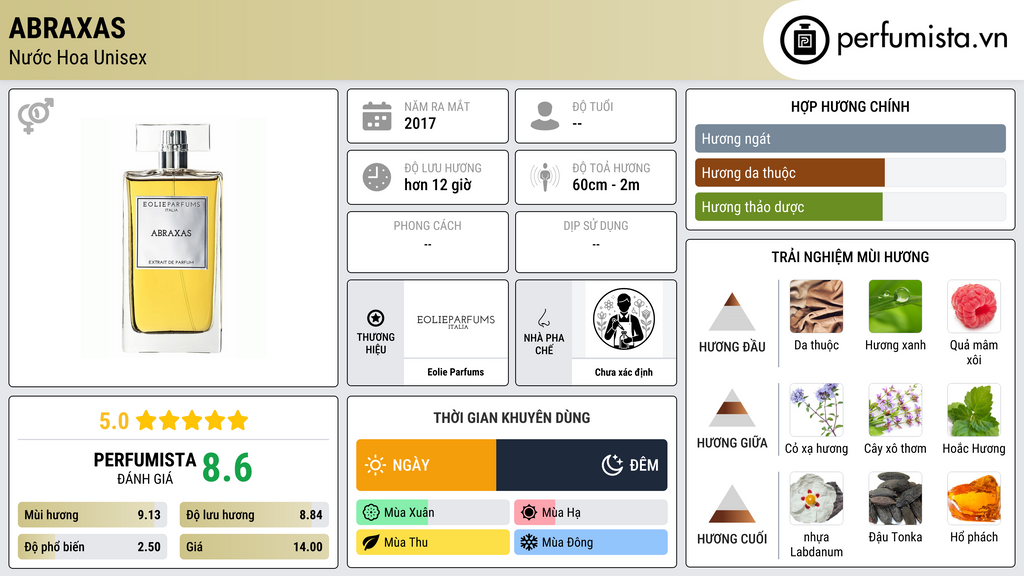Click the summer sun icon
This screenshot has height=576, width=1024.
529,513
